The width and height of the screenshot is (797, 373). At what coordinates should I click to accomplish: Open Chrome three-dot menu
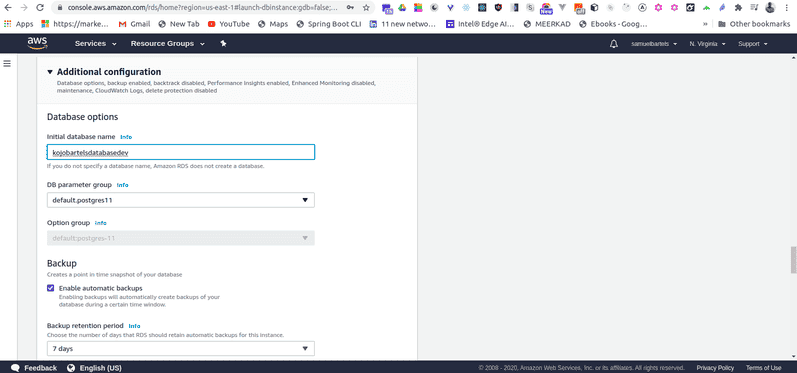tap(787, 8)
